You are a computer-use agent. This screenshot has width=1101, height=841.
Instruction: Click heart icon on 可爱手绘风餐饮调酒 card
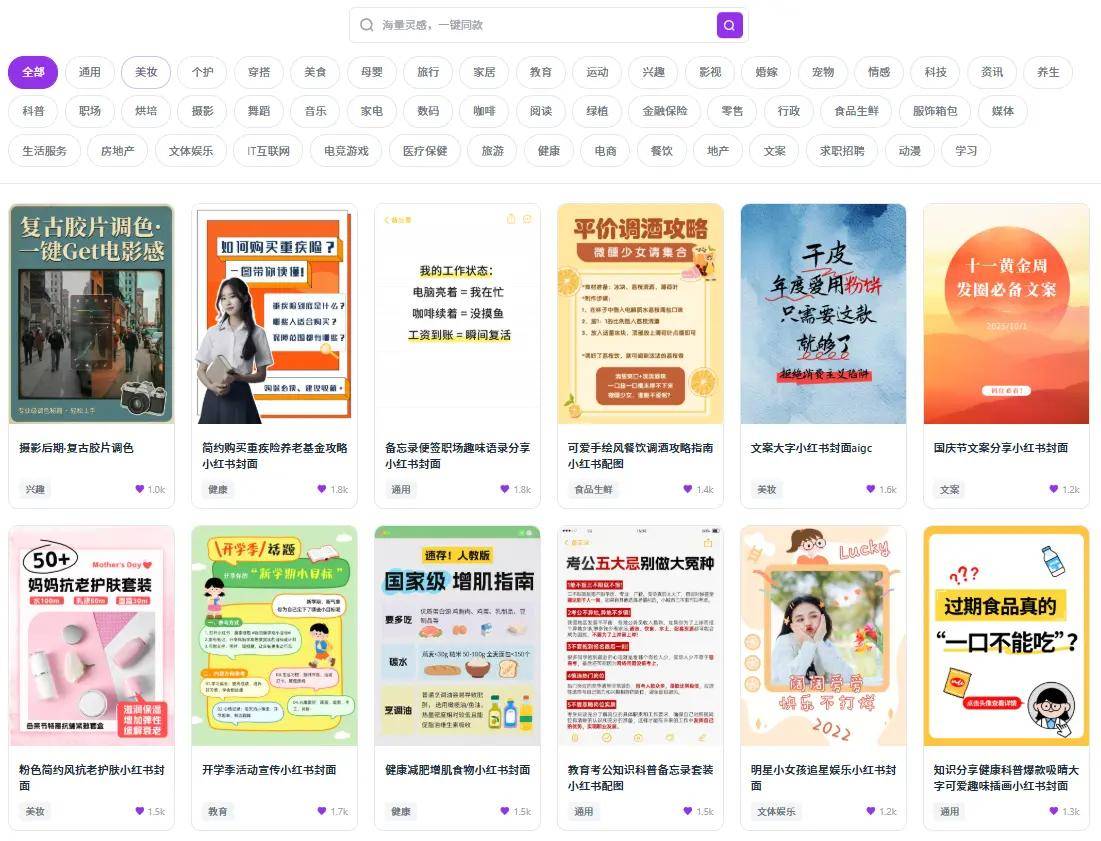click(x=688, y=490)
